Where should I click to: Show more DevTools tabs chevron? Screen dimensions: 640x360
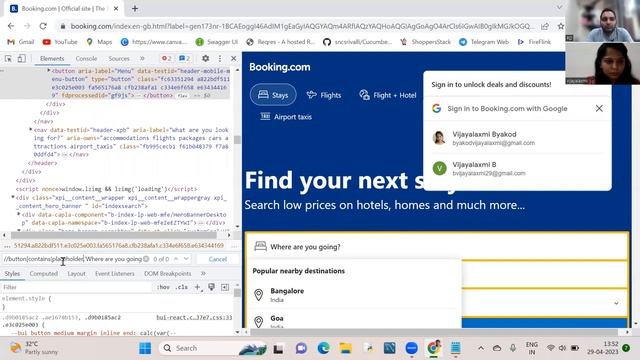142,58
